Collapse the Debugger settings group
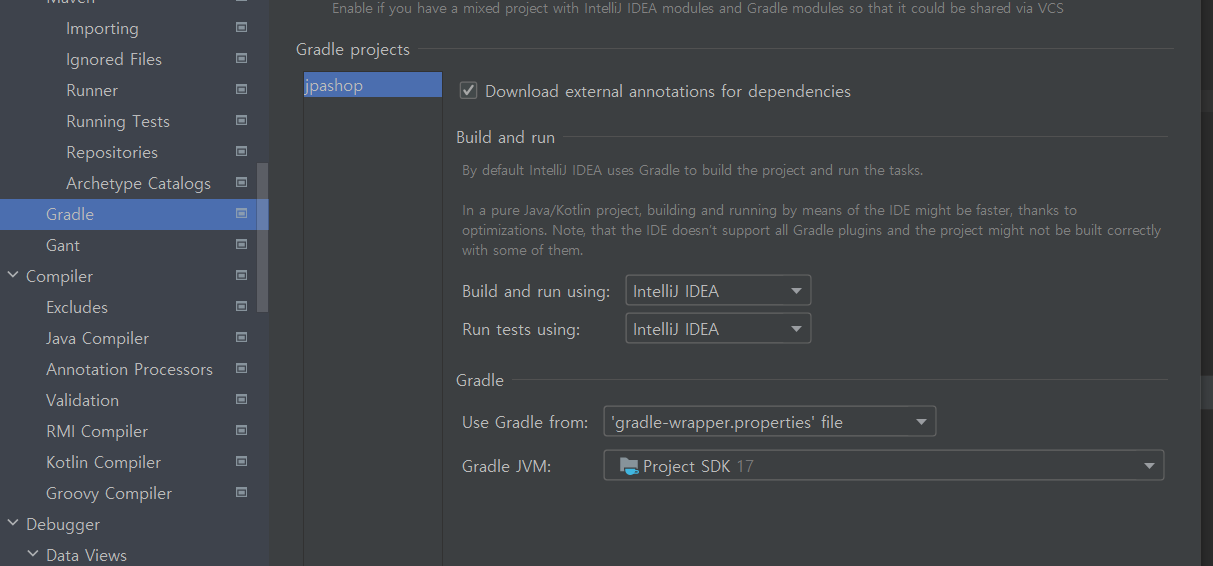This screenshot has width=1213, height=566. pyautogui.click(x=12, y=524)
